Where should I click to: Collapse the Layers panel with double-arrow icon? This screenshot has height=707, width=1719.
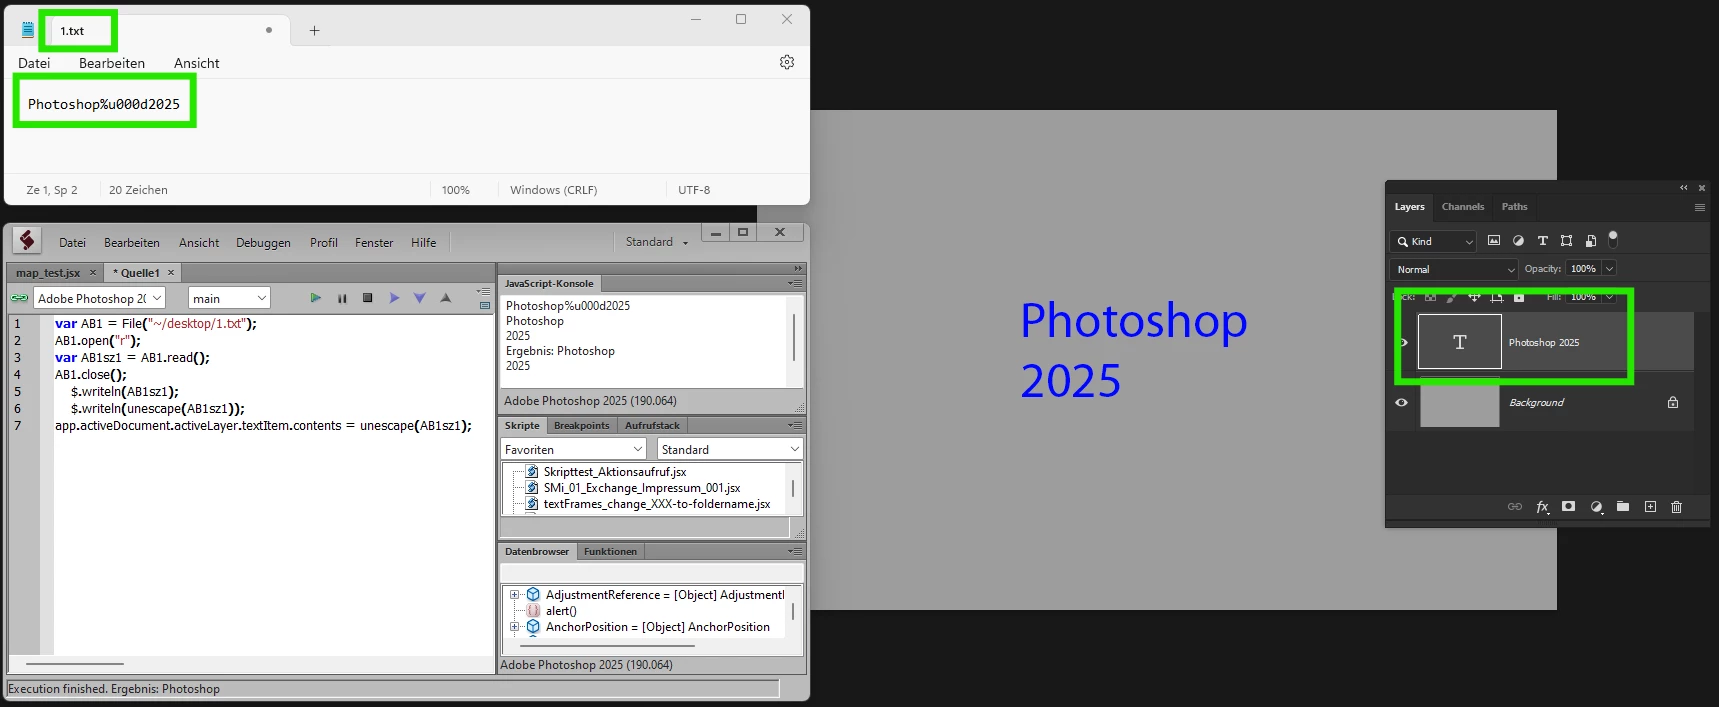pyautogui.click(x=1683, y=188)
